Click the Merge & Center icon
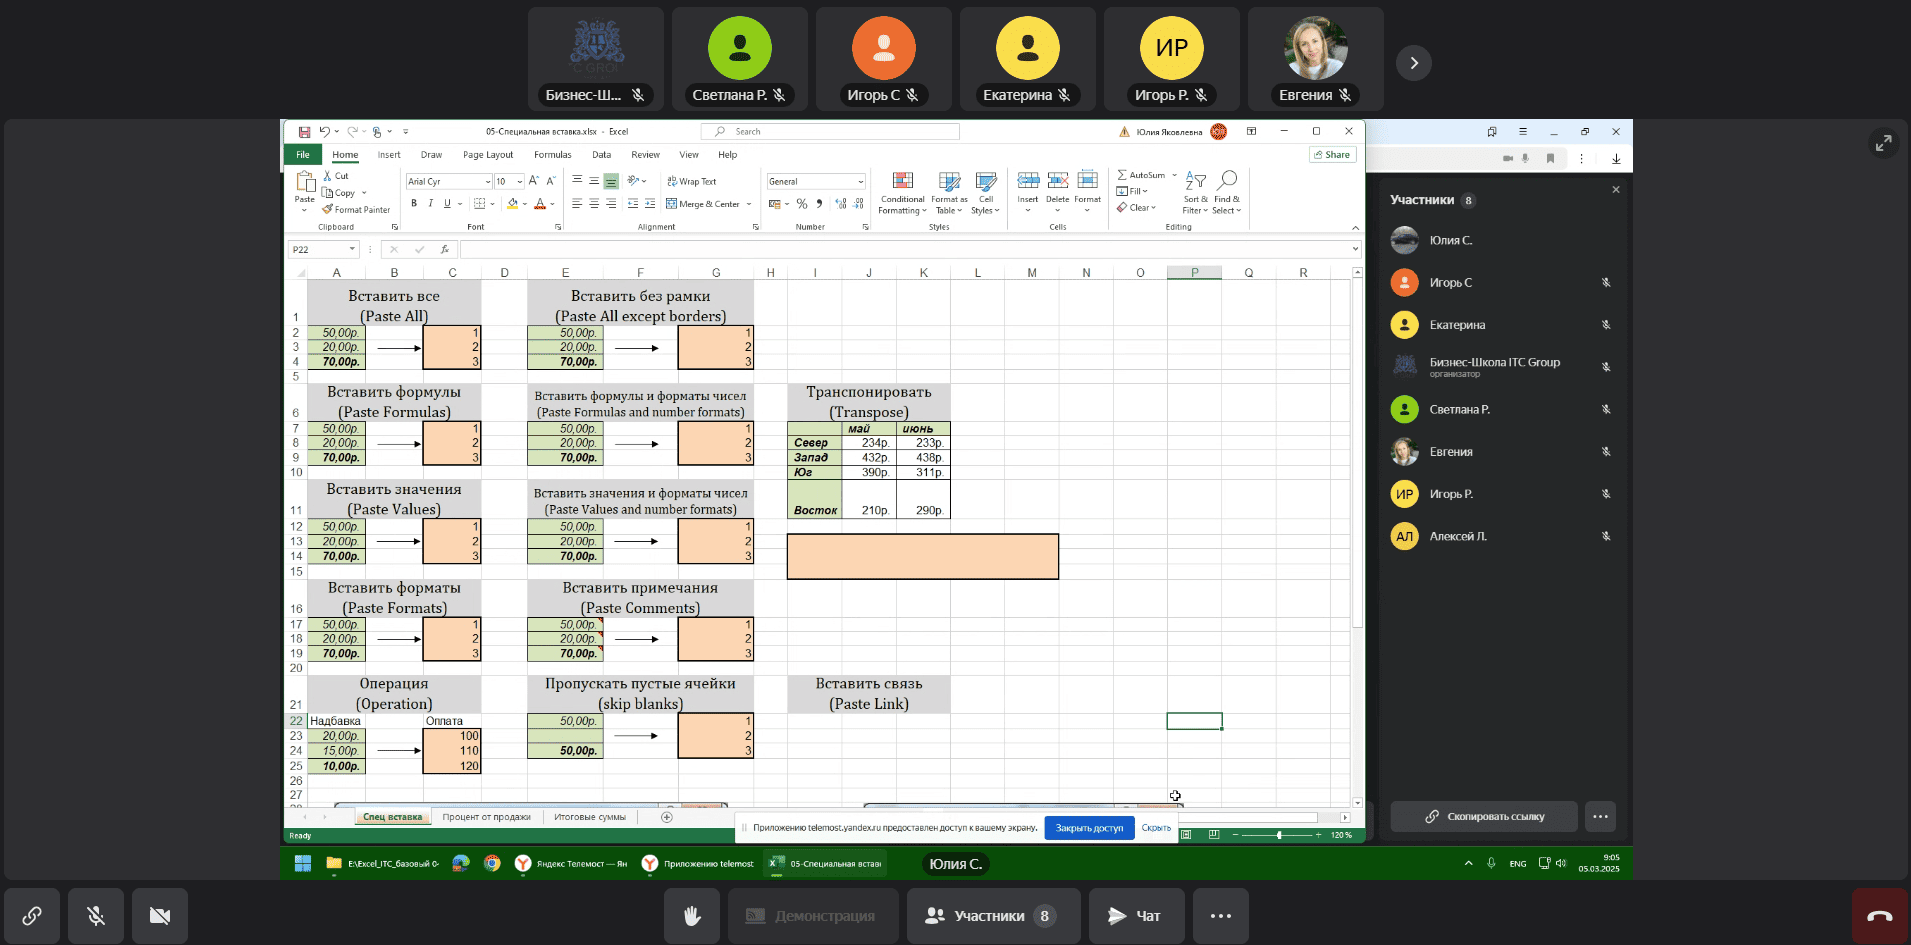This screenshot has width=1911, height=945. click(x=672, y=204)
